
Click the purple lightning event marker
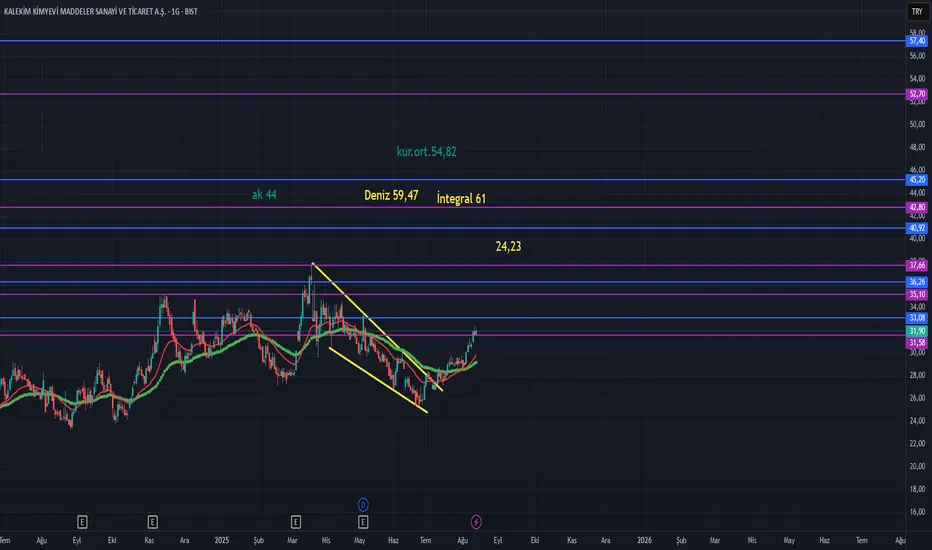coord(476,522)
